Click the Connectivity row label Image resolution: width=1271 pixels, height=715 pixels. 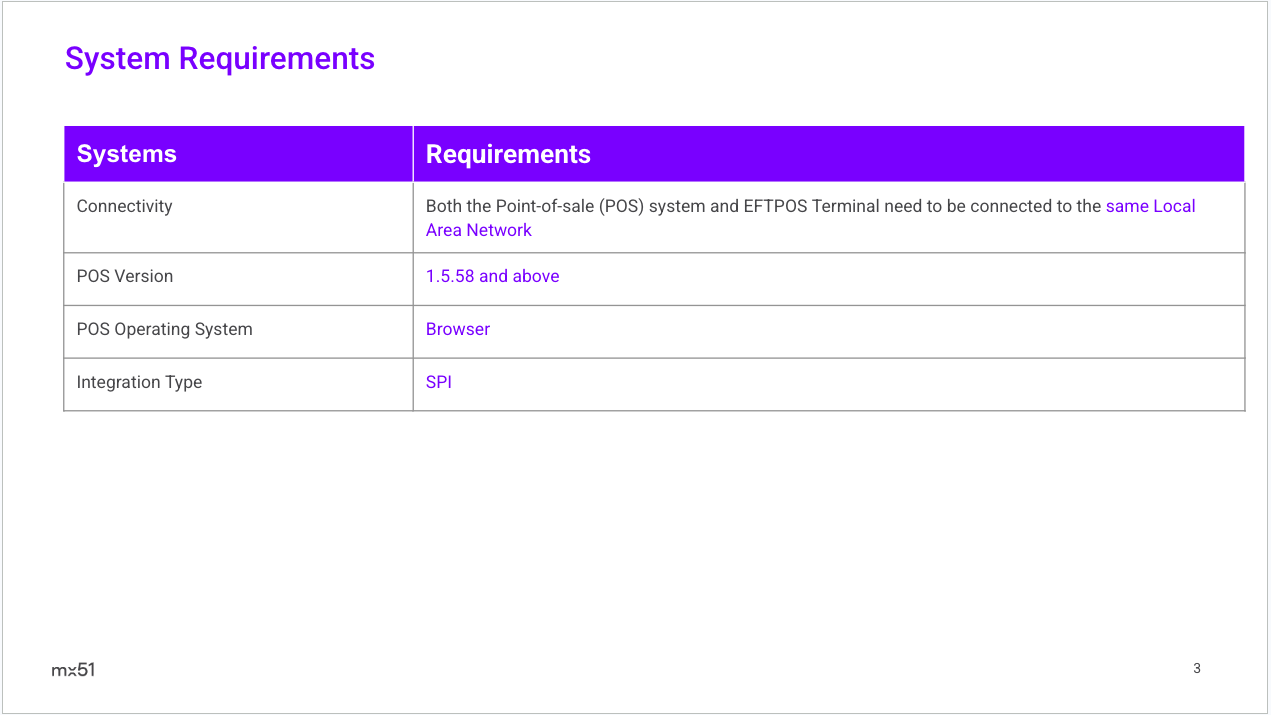click(125, 206)
